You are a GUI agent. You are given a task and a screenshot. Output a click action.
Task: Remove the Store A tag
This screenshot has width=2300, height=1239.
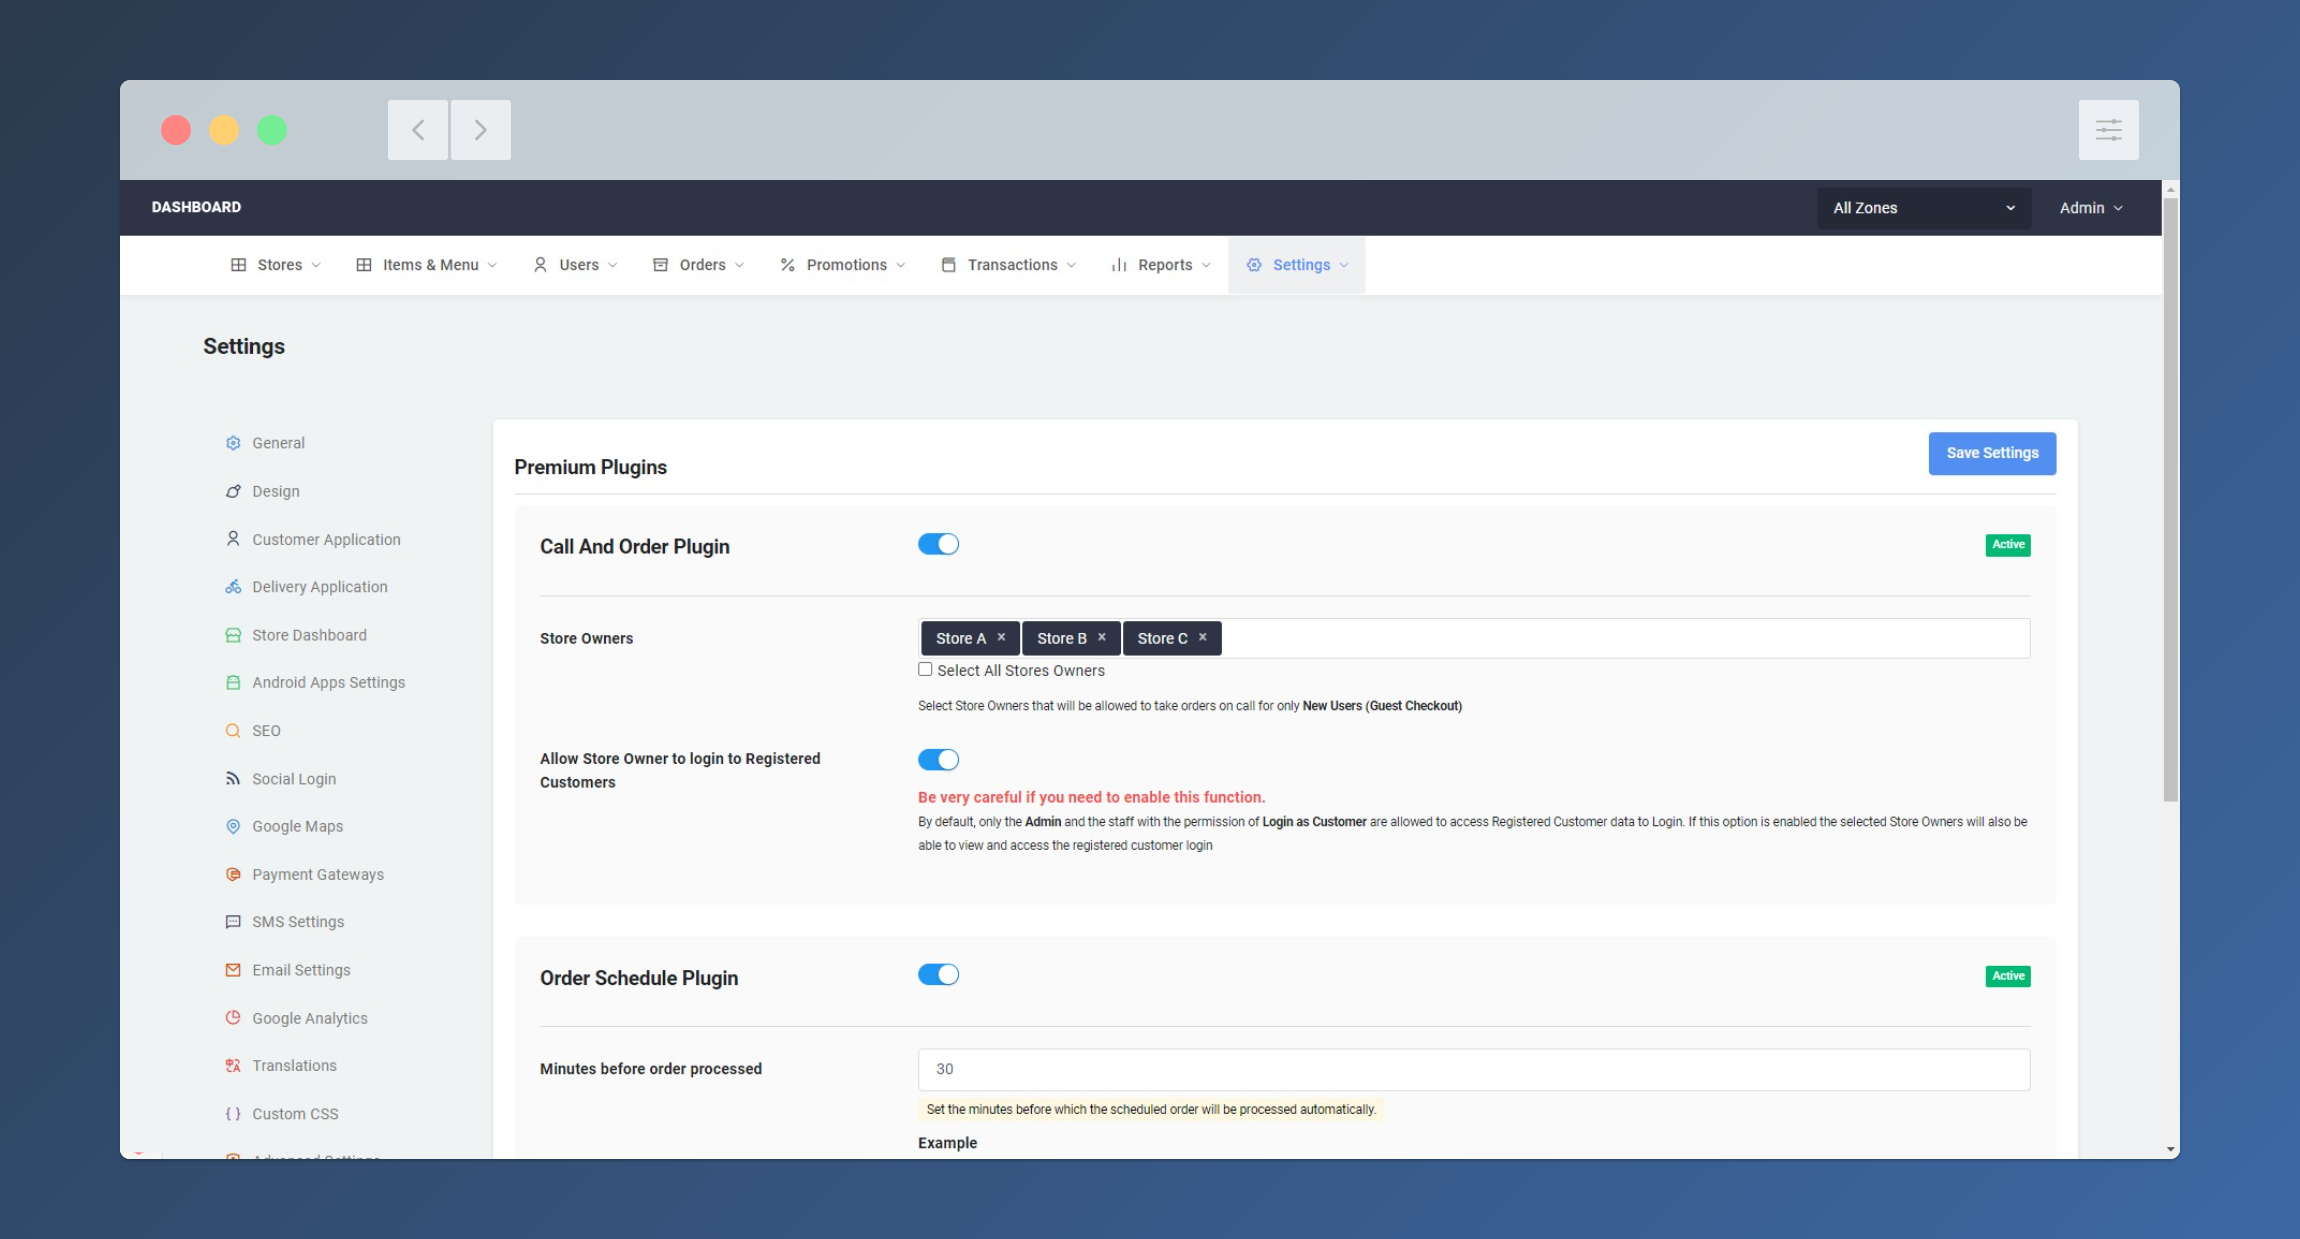tap(1001, 638)
